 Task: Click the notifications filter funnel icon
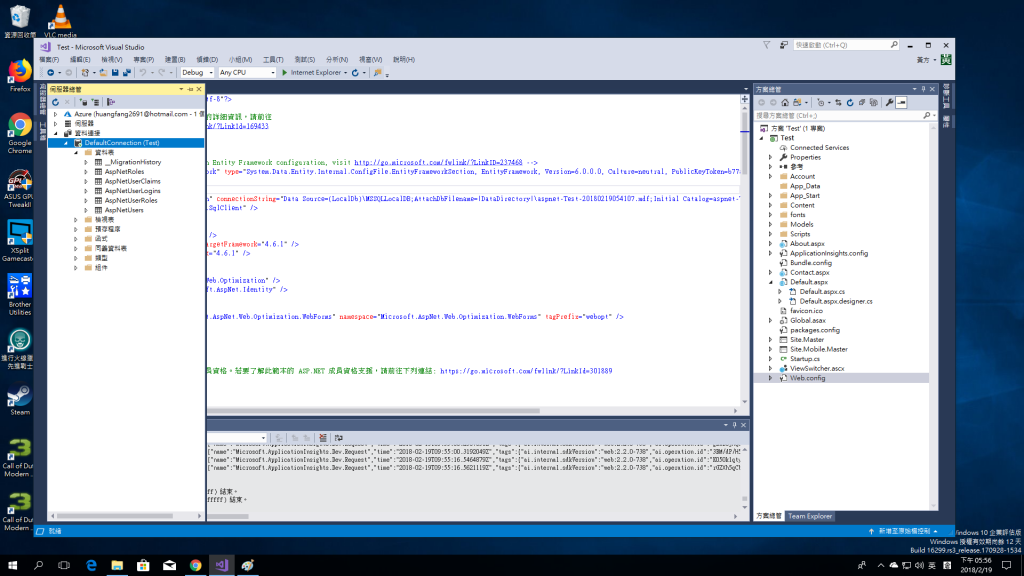coord(767,45)
